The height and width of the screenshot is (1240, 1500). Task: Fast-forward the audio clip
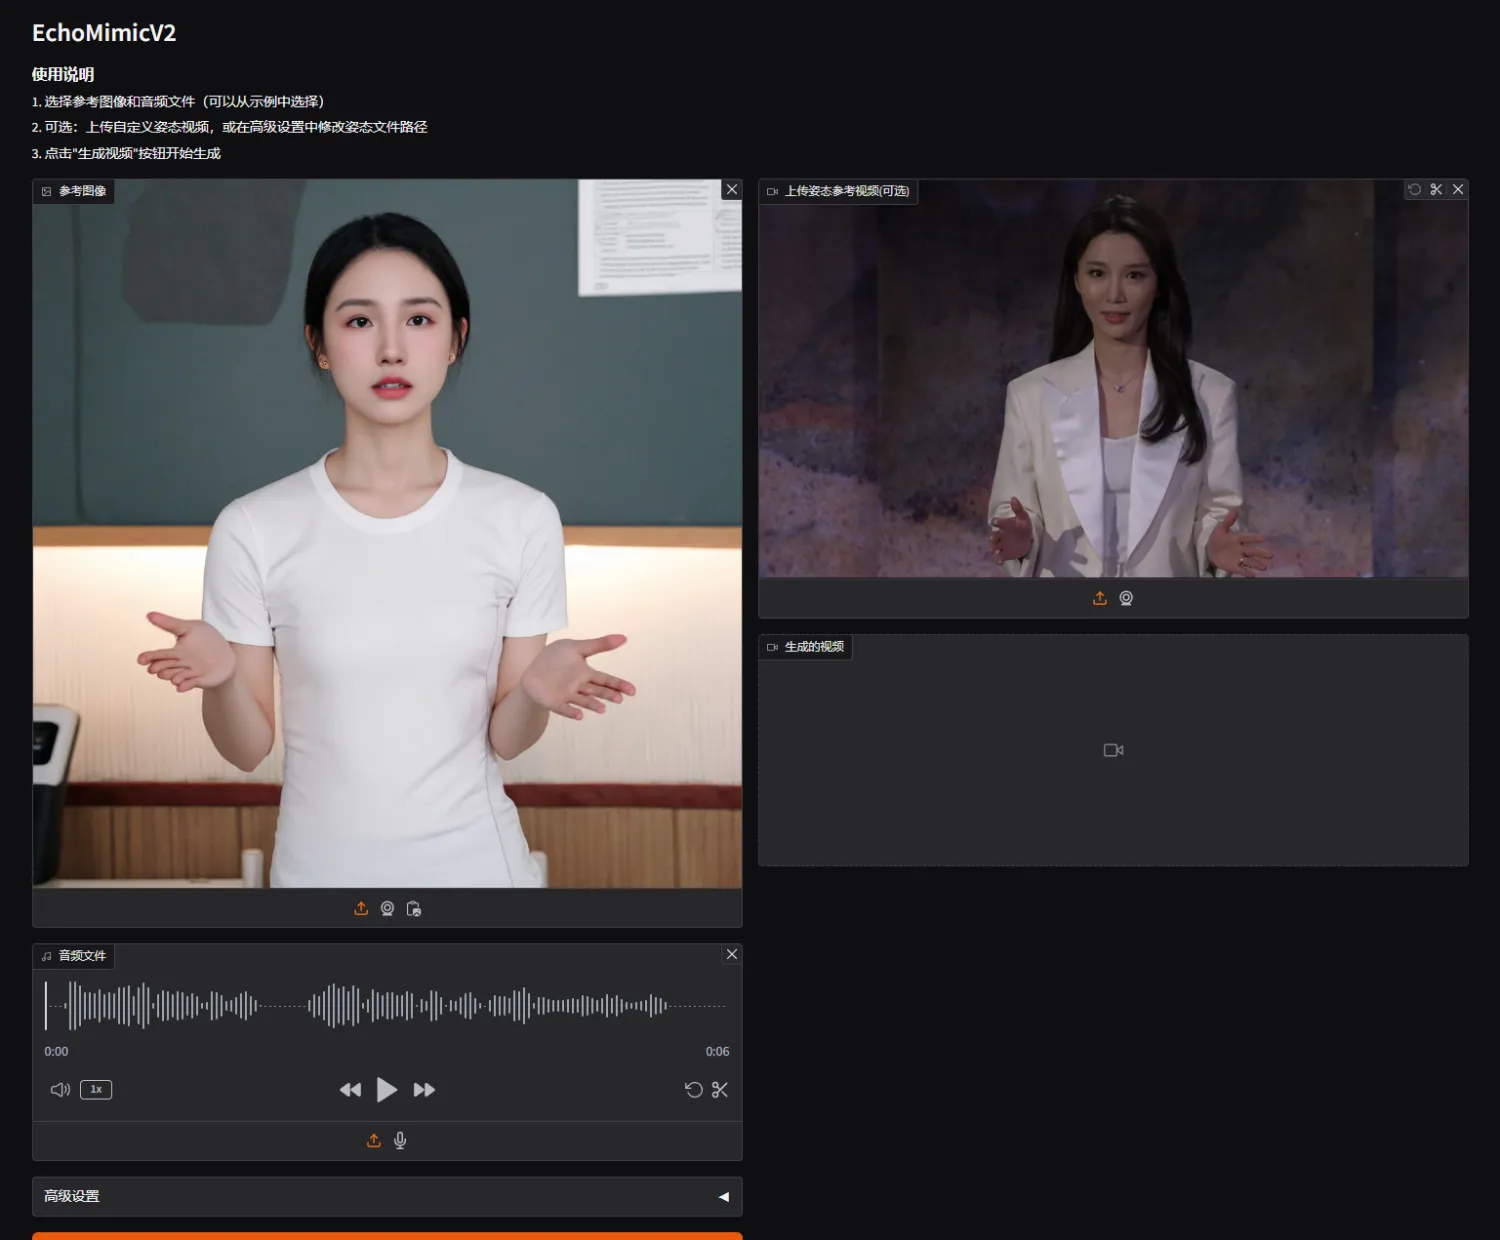tap(424, 1090)
